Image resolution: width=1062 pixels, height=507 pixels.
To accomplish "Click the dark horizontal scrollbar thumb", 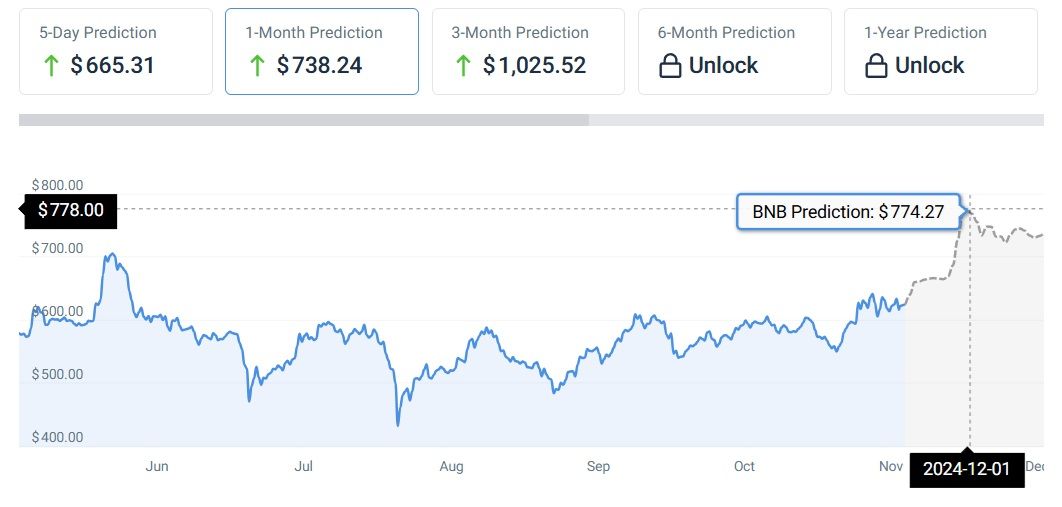I will [303, 120].
